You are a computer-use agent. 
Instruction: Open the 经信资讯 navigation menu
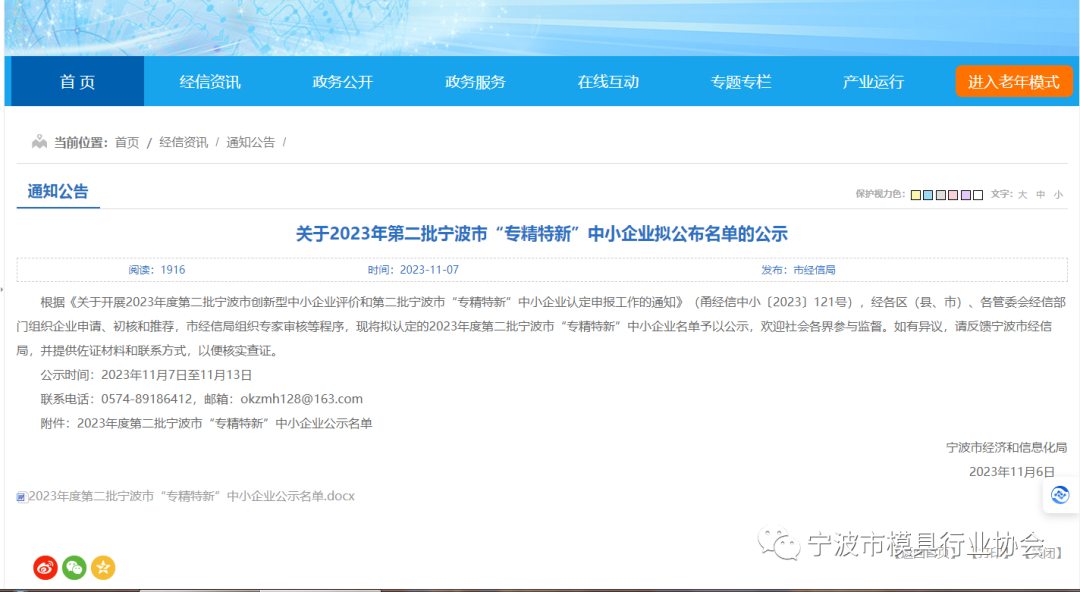(209, 82)
